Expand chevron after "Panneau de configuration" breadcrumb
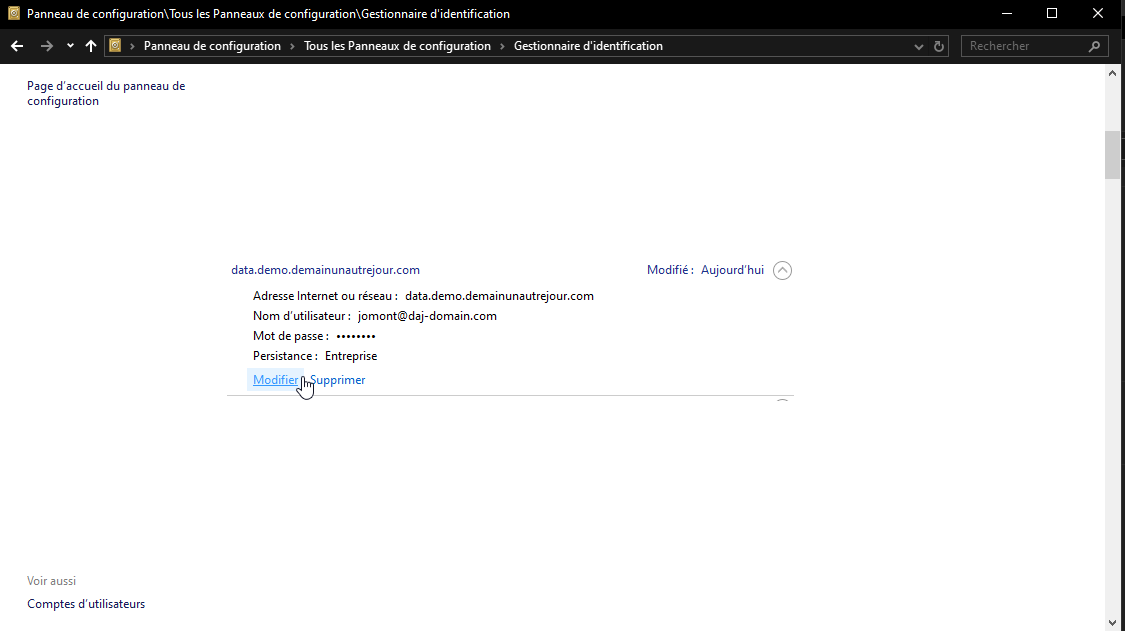Viewport: 1125px width, 631px height. 293,46
